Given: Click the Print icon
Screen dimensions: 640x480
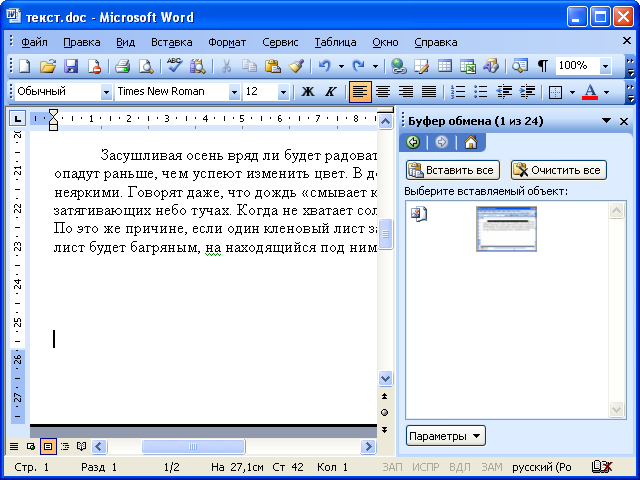Looking at the screenshot, I should [122, 66].
